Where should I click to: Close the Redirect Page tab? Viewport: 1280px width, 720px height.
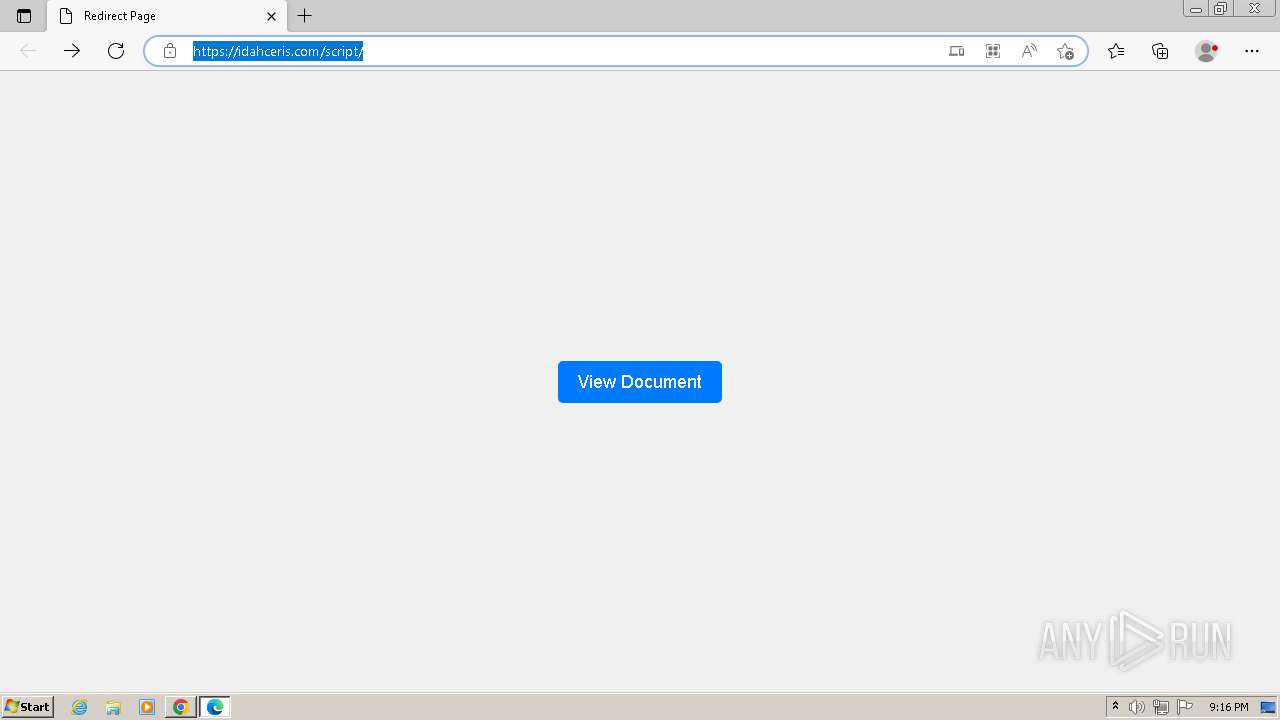tap(271, 16)
